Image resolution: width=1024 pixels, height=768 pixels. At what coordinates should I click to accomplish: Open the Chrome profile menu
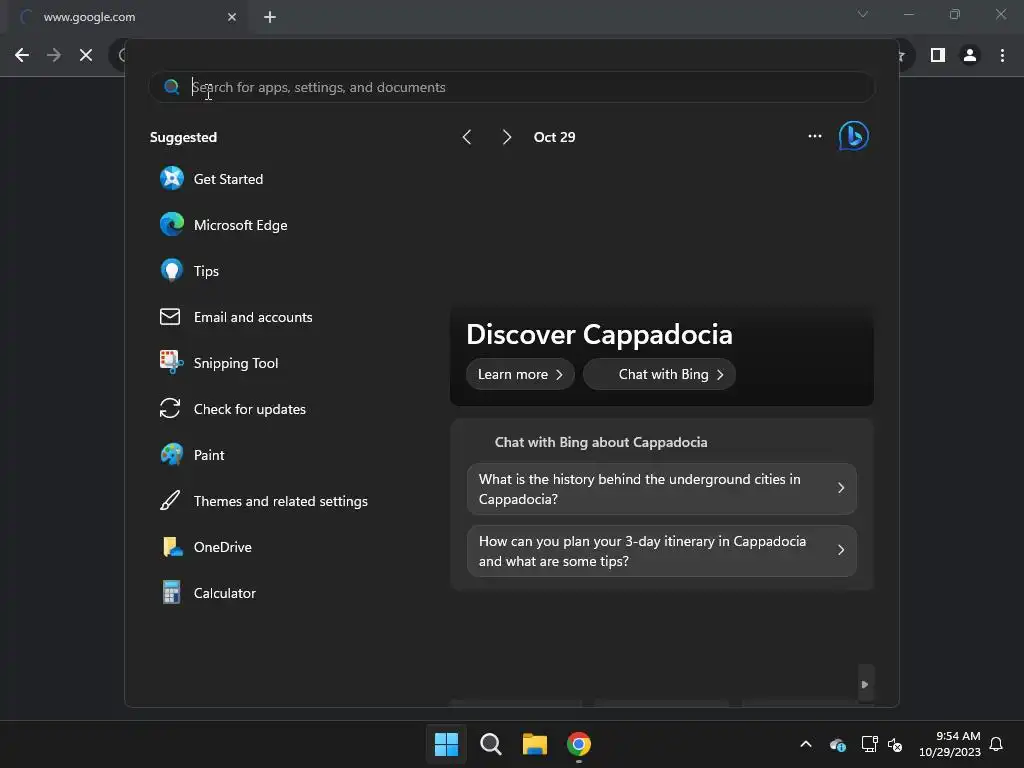coord(970,56)
